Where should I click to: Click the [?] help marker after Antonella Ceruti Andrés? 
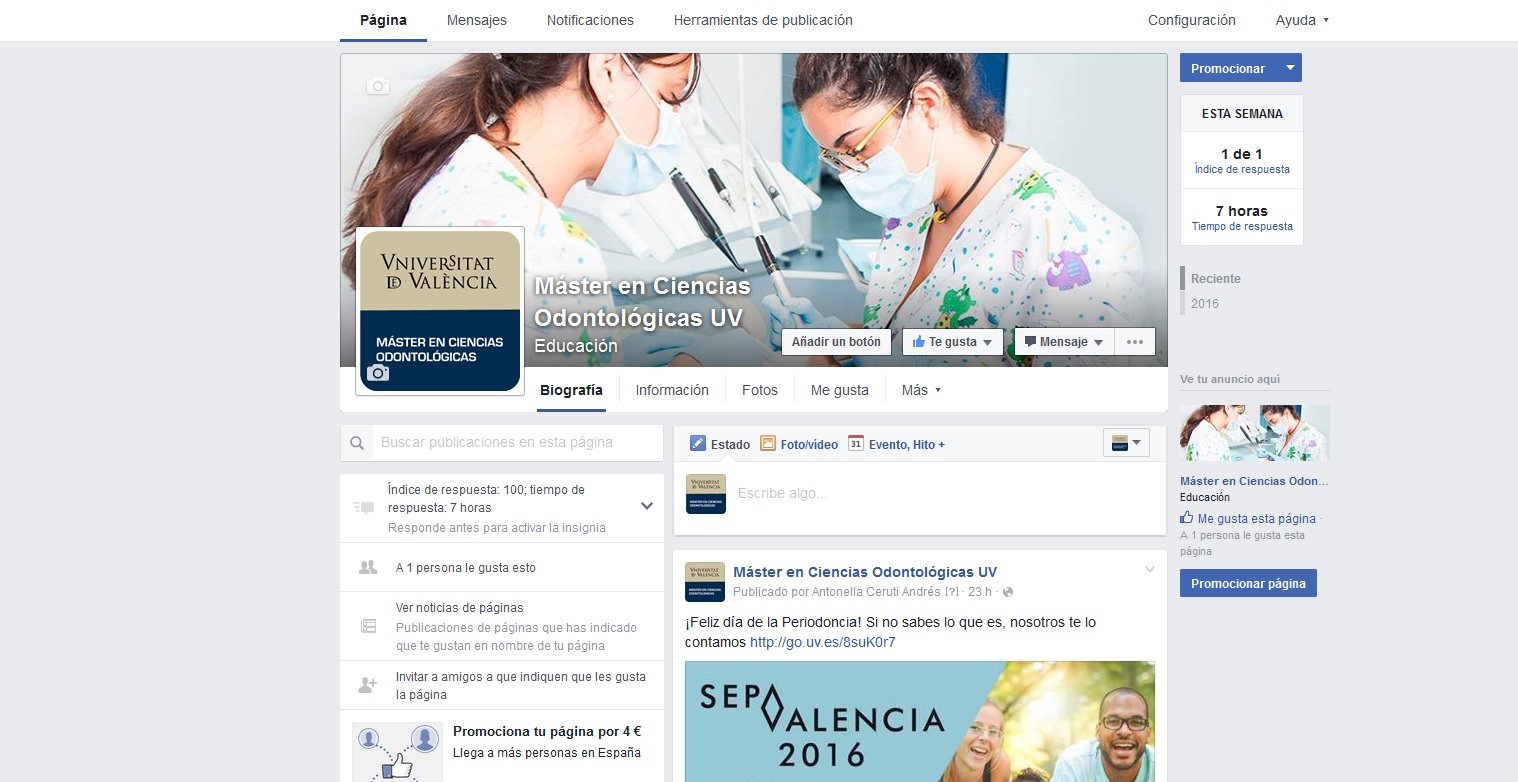pos(951,592)
